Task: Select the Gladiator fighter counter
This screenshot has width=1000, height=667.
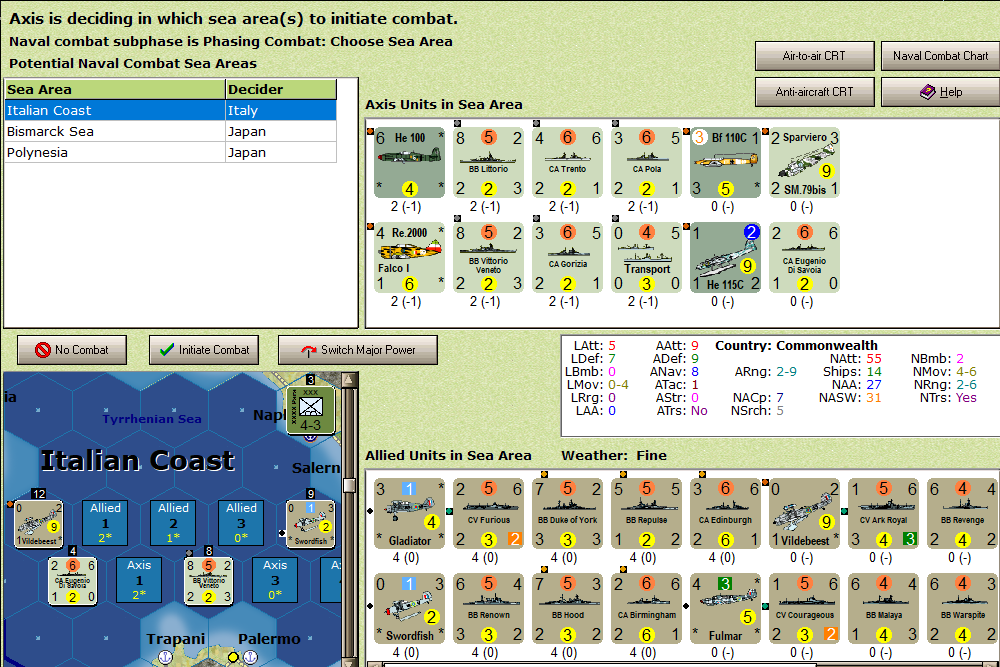Action: pos(409,514)
